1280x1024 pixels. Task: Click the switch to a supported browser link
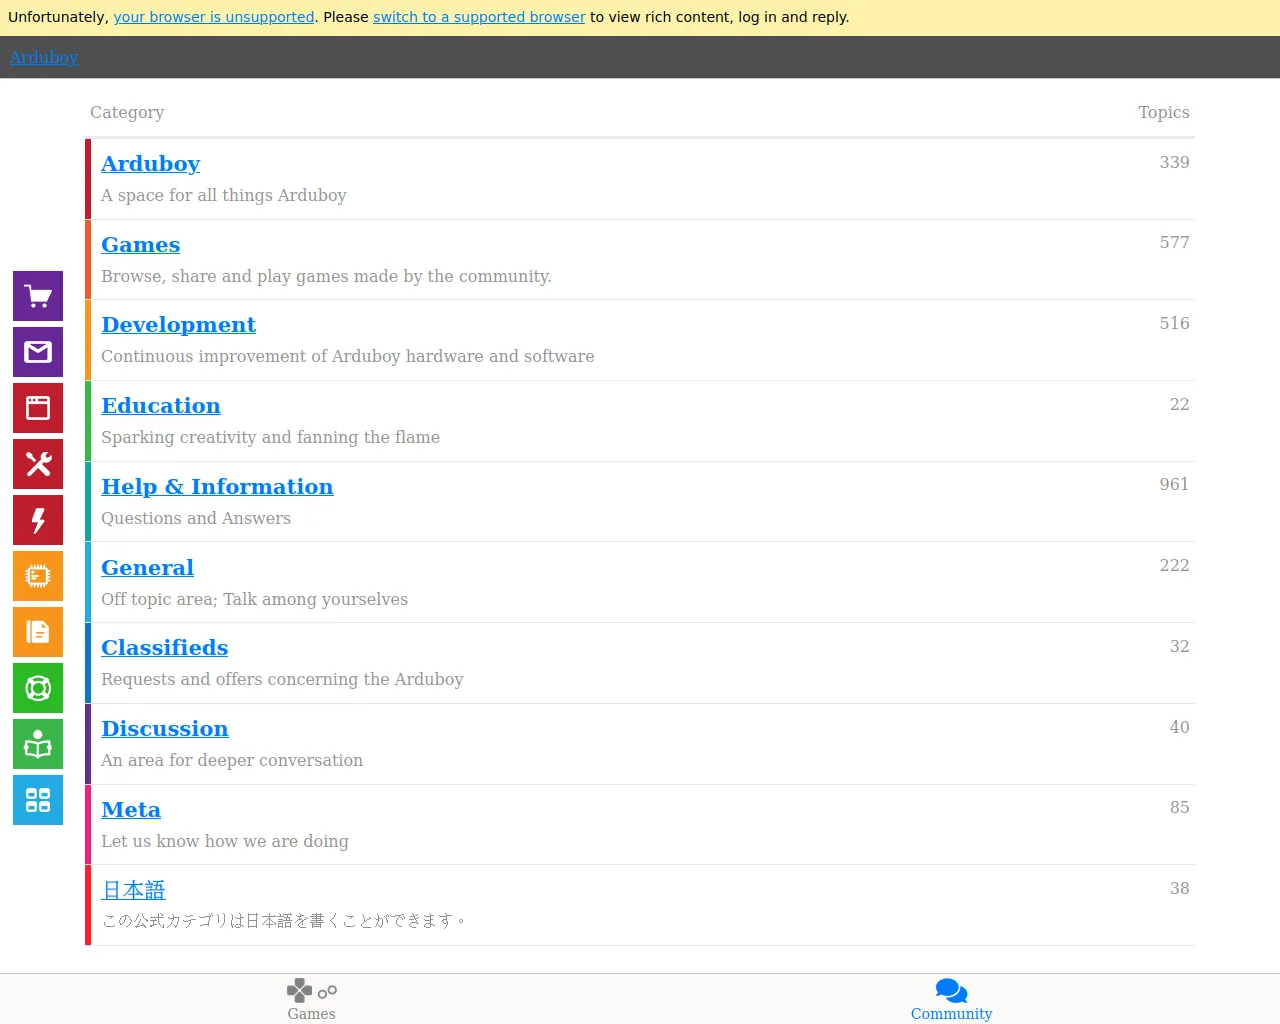tap(478, 17)
